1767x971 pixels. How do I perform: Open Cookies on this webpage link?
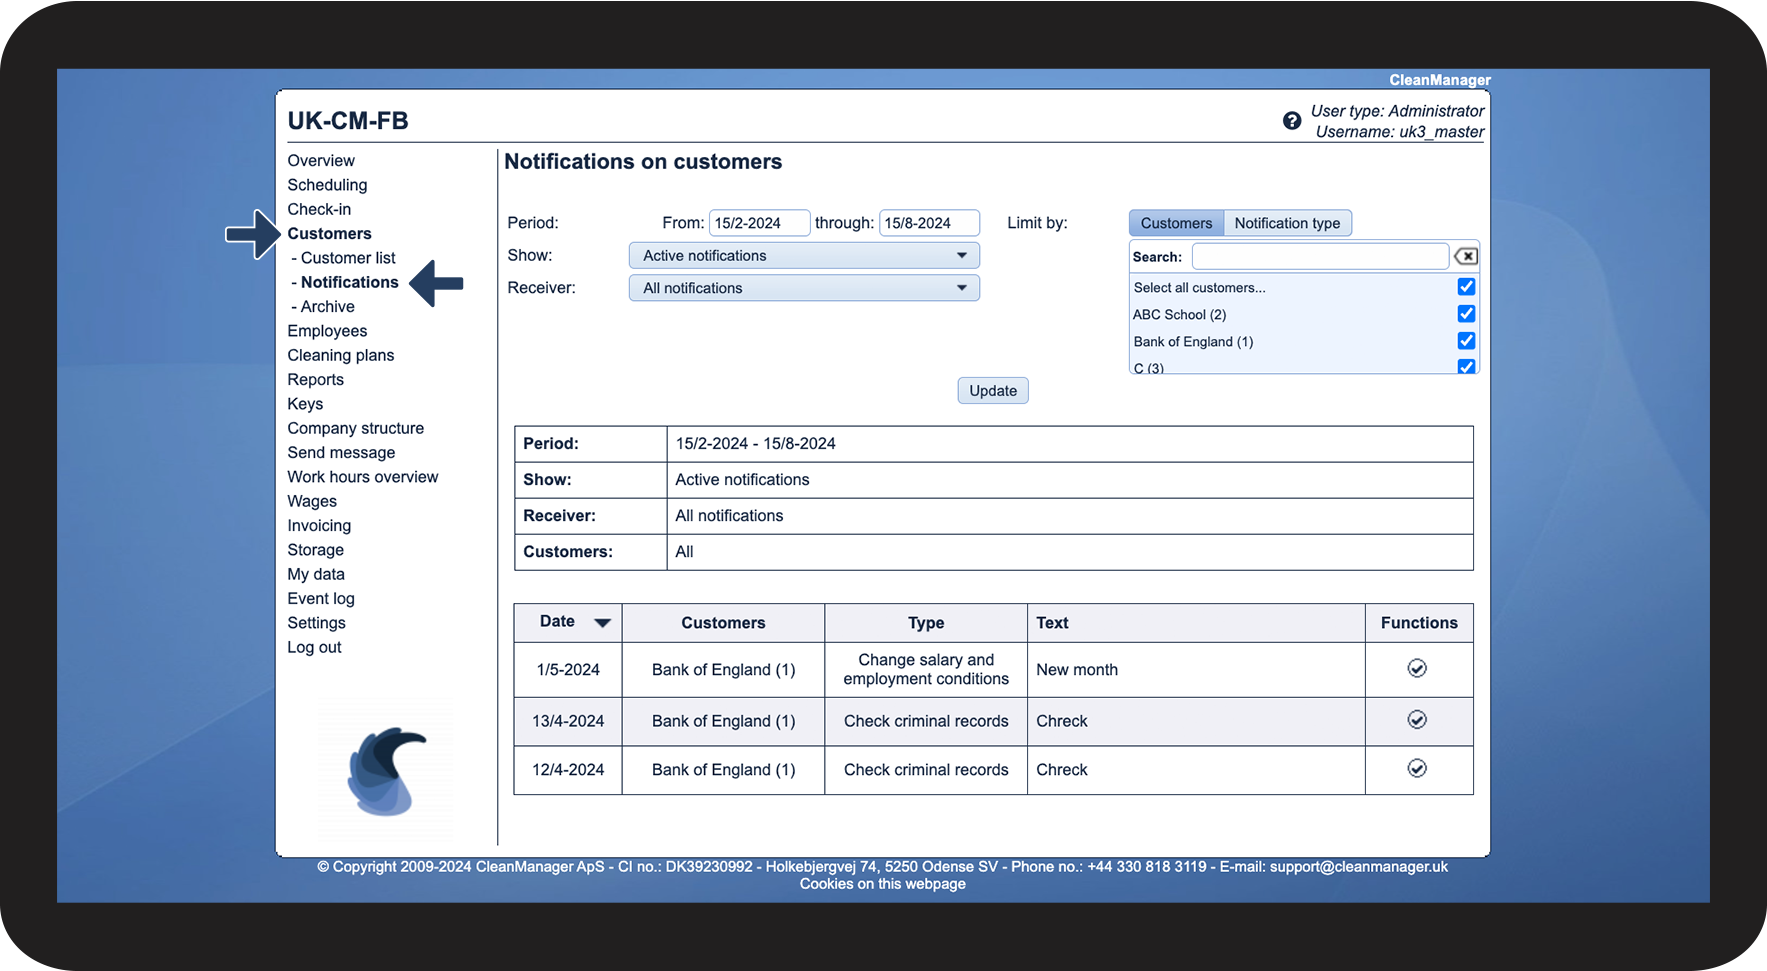(882, 884)
